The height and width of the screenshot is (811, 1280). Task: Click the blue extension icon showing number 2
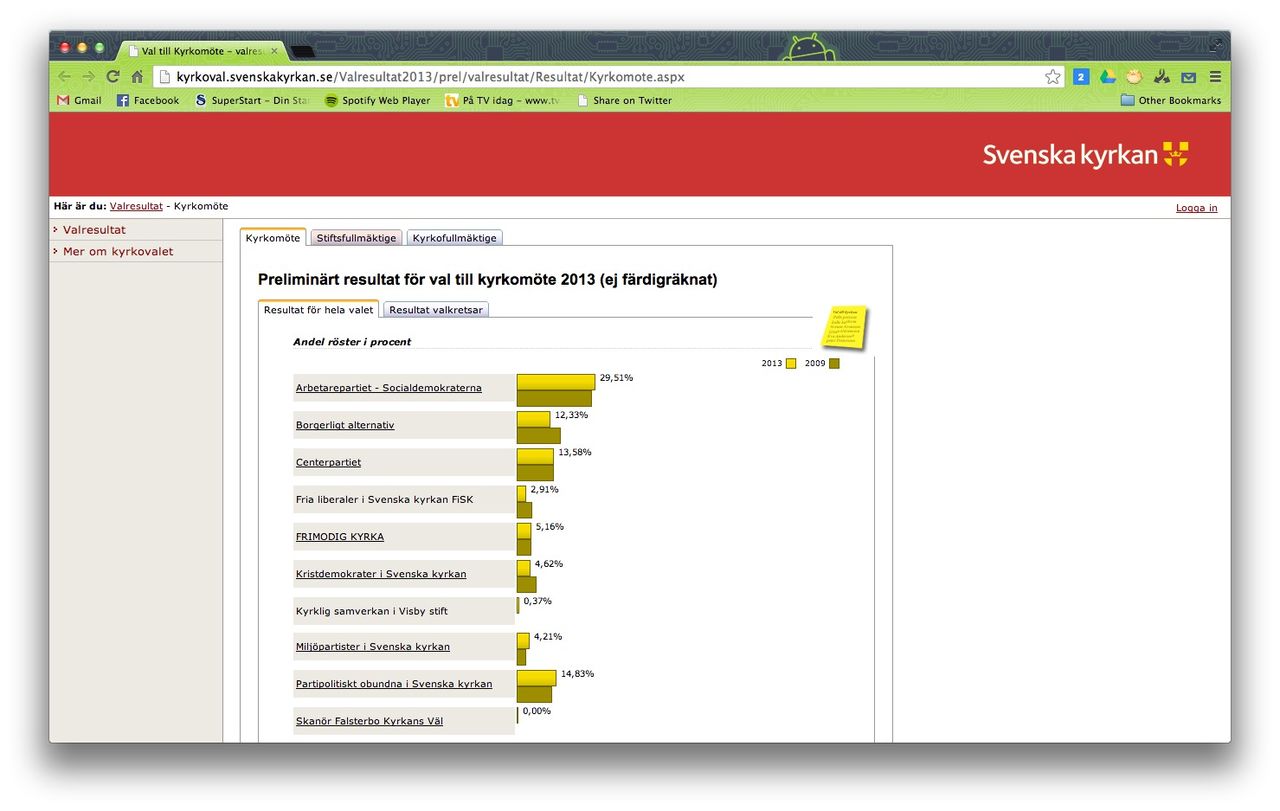[1080, 76]
